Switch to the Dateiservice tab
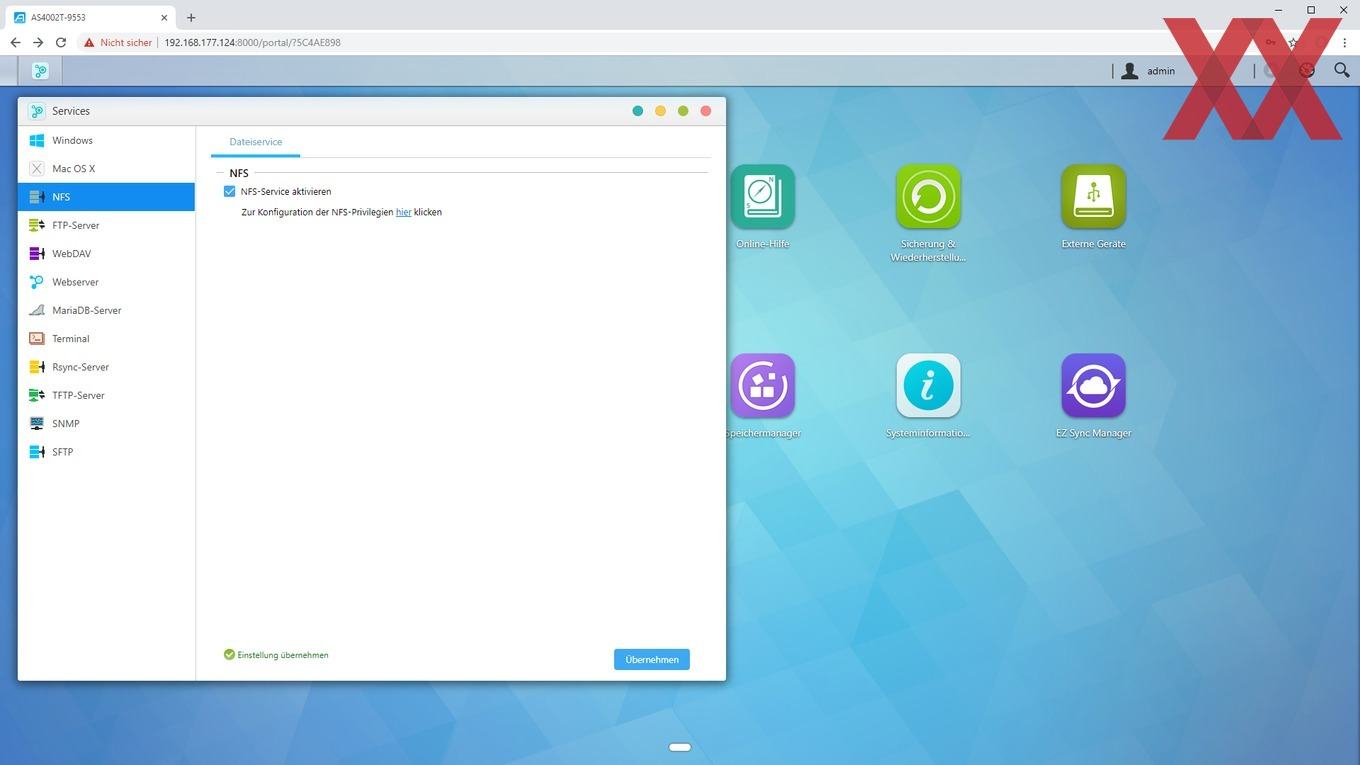This screenshot has height=765, width=1360. [256, 142]
